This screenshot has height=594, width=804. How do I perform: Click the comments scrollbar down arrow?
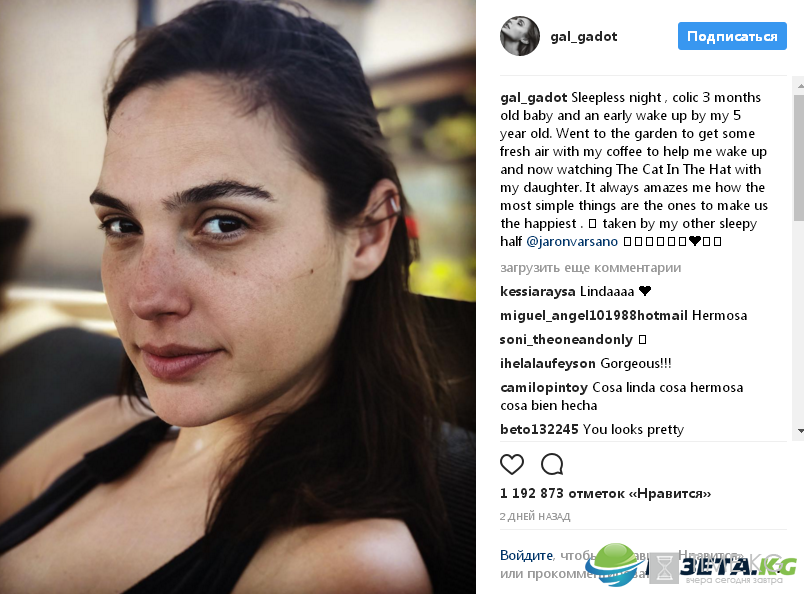tap(800, 431)
